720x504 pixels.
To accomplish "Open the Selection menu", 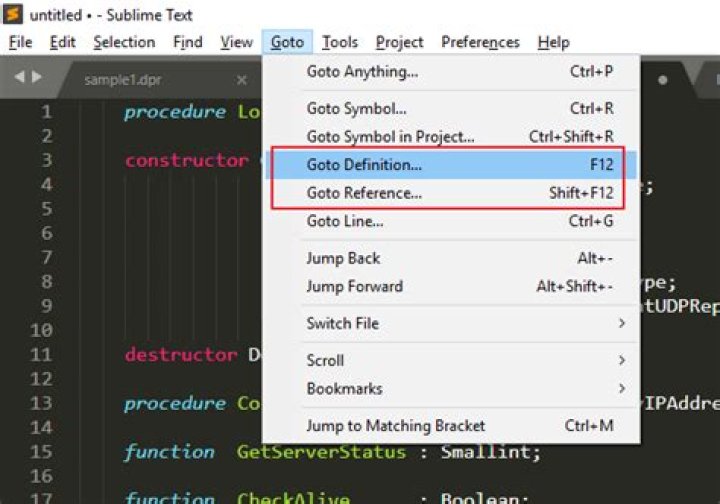I will tap(124, 42).
